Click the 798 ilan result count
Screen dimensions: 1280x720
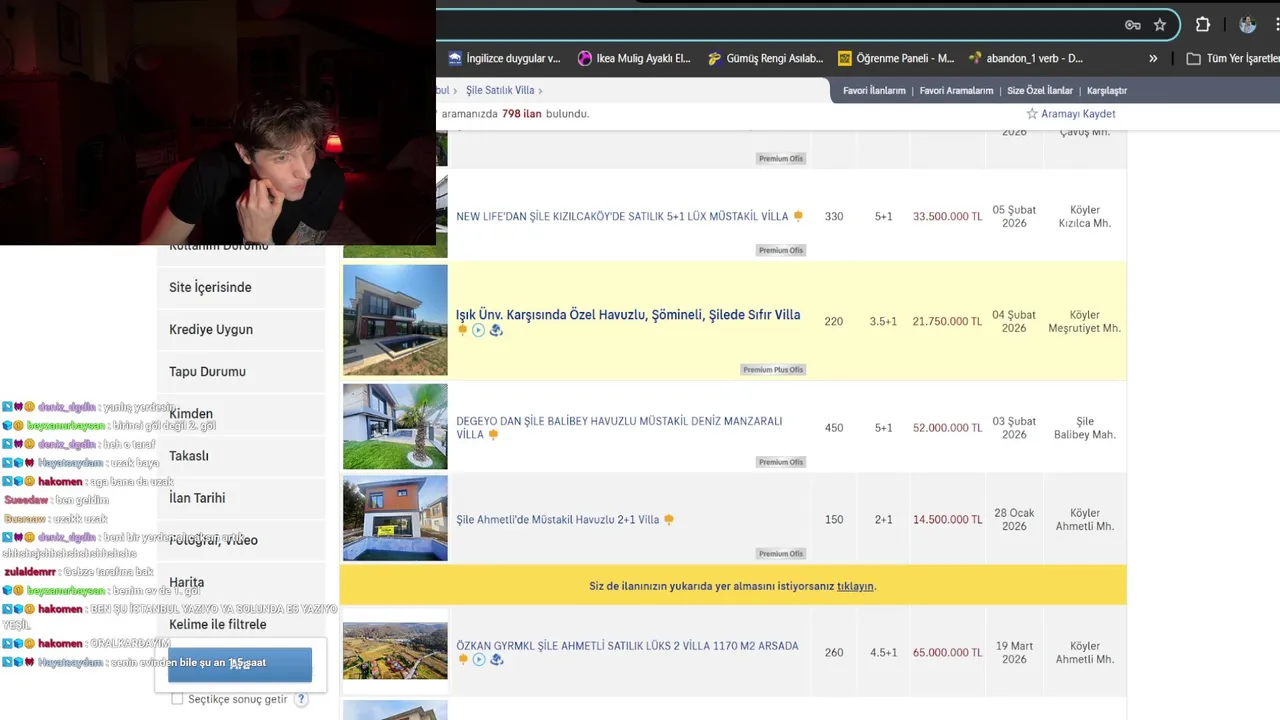(522, 114)
